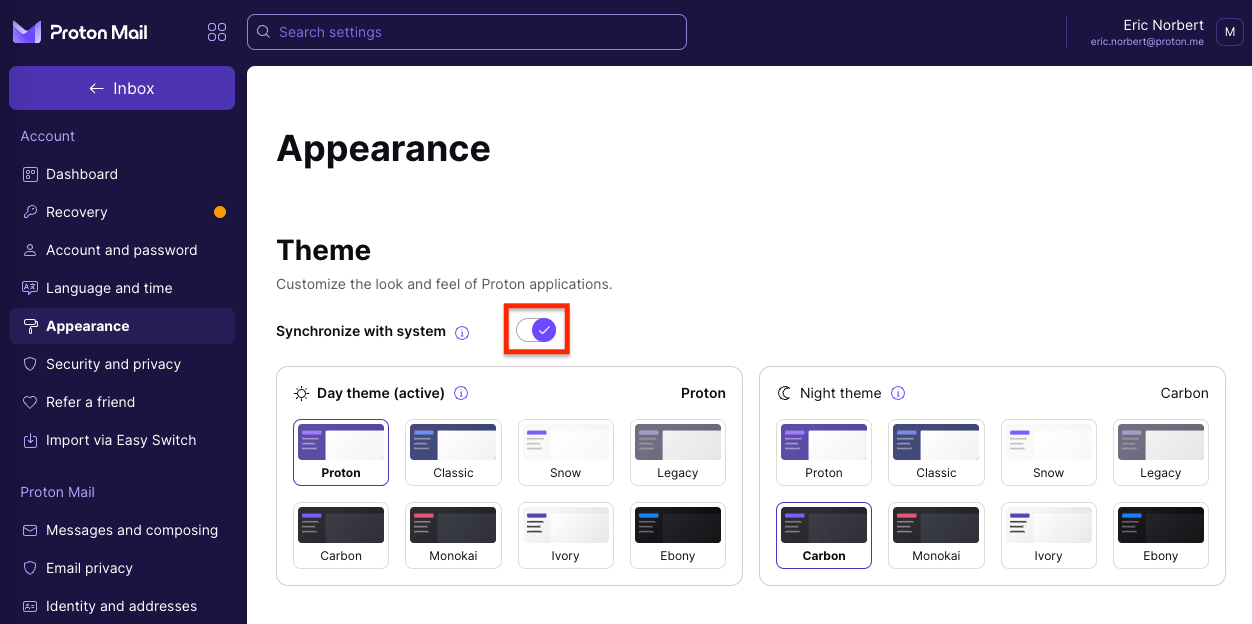Image resolution: width=1252 pixels, height=624 pixels.
Task: Click the Import via Easy Switch icon
Action: (30, 440)
